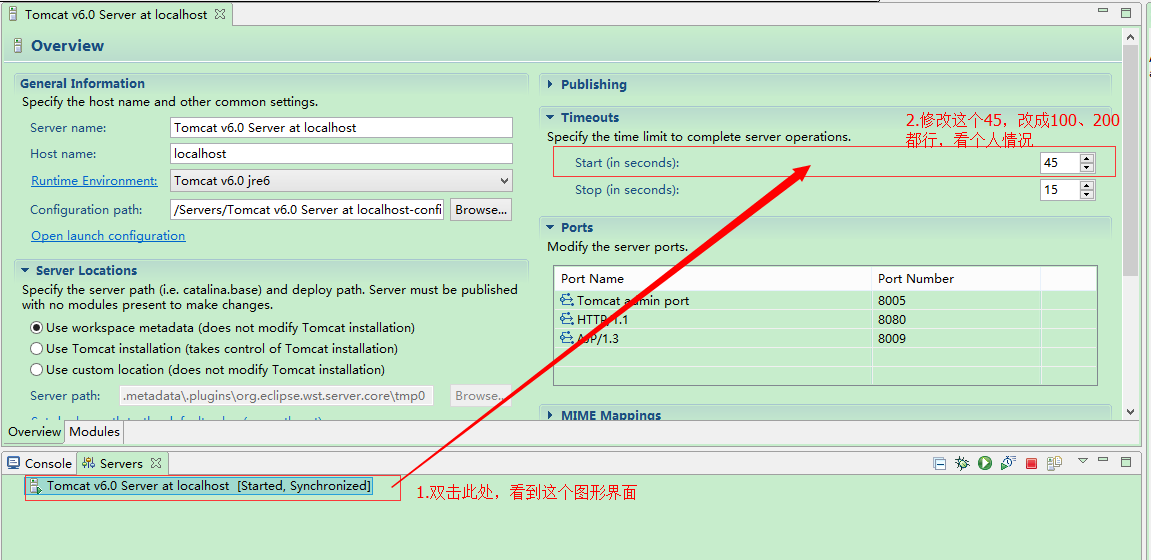Click the HTTP/1.1 port row icon

[x=567, y=319]
